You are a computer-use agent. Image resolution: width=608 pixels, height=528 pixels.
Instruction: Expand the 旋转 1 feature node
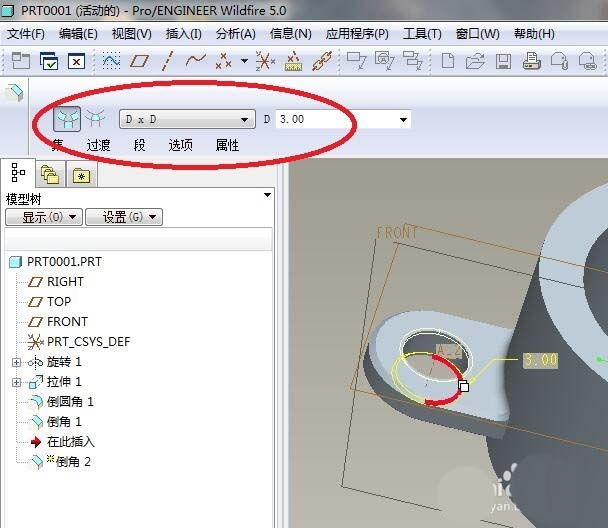click(16, 362)
